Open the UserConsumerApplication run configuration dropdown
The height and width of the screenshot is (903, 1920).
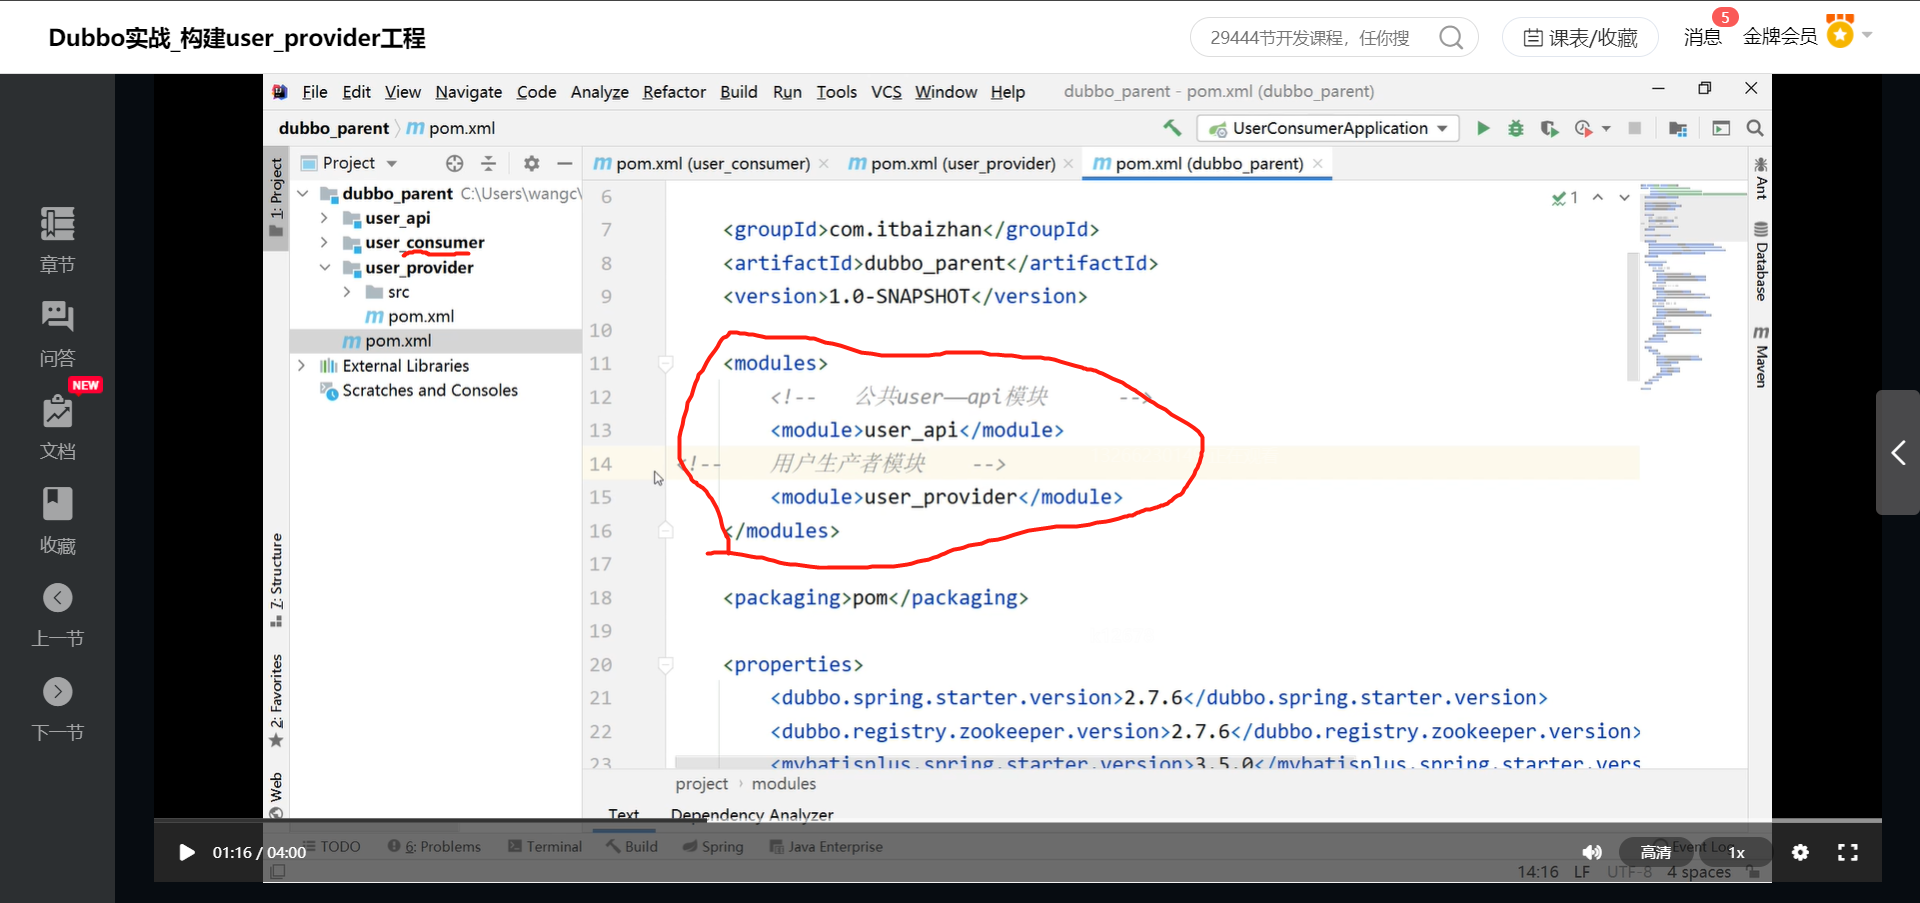pyautogui.click(x=1328, y=128)
